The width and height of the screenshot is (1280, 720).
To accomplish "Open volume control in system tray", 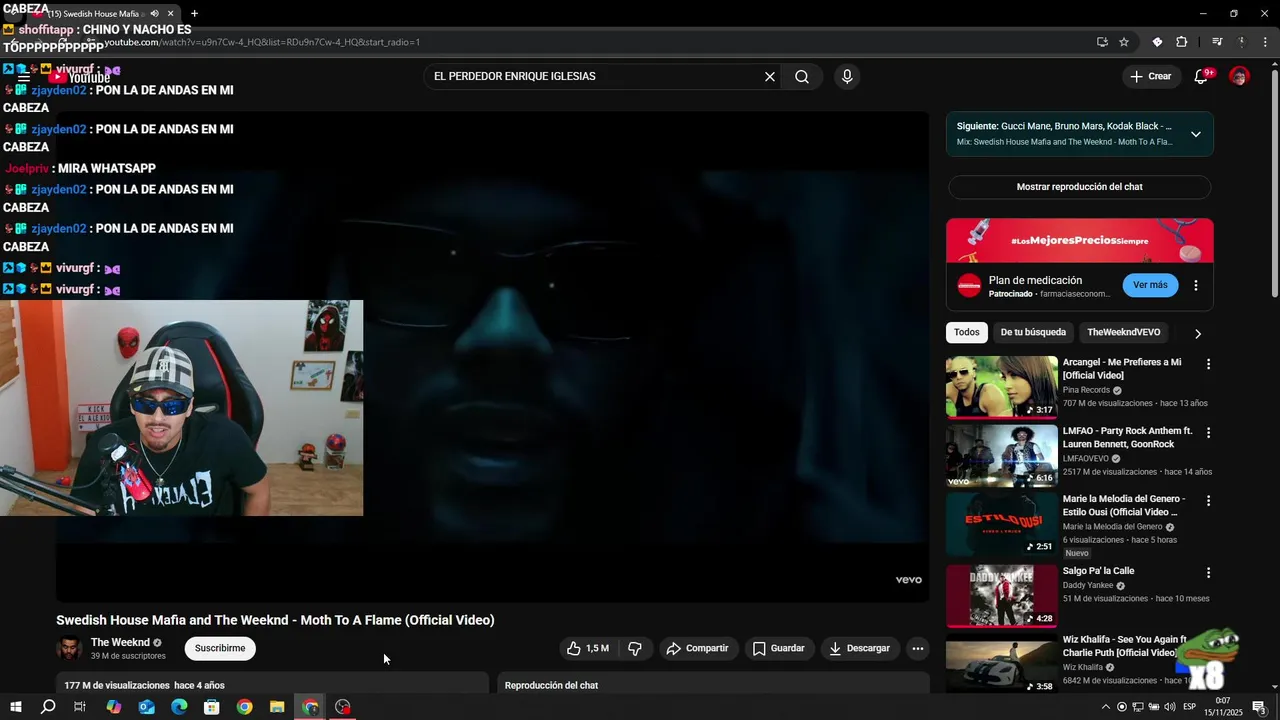I will [x=1170, y=707].
